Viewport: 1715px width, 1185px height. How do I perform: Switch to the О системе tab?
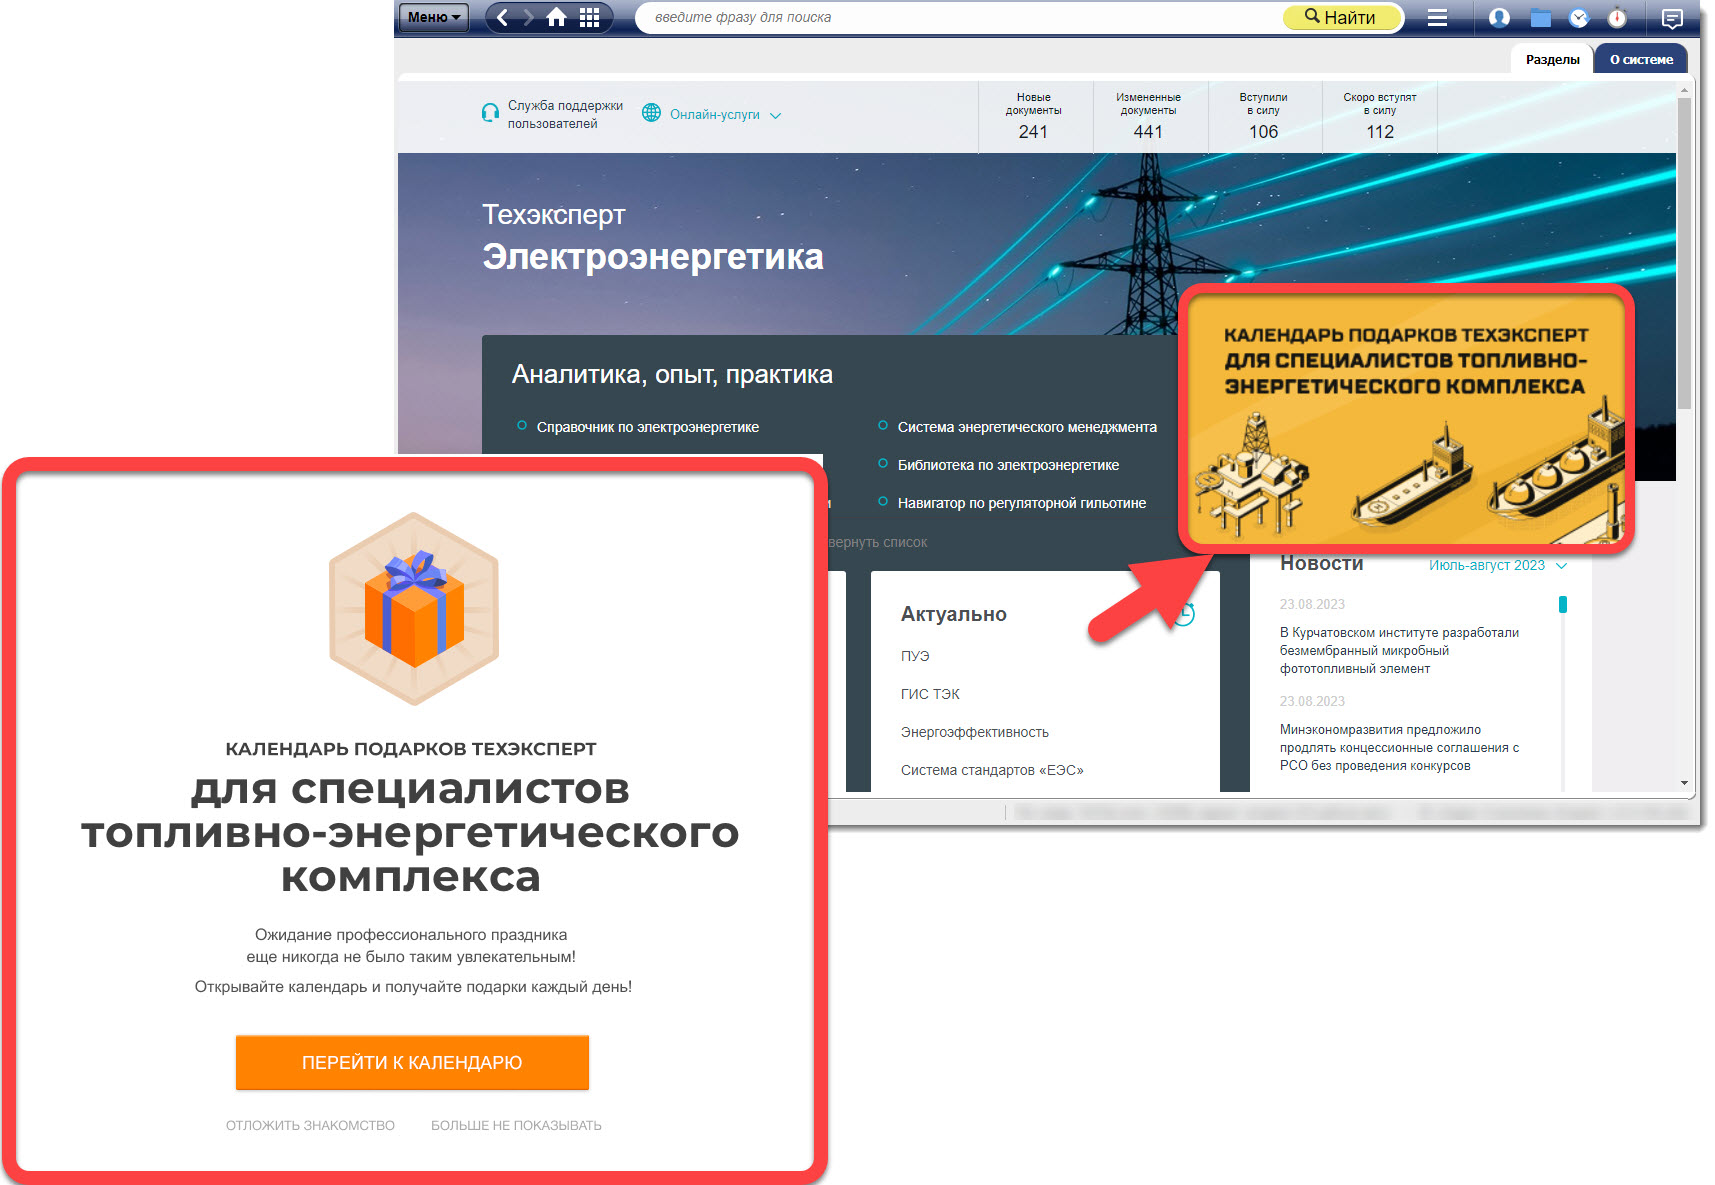1641,59
